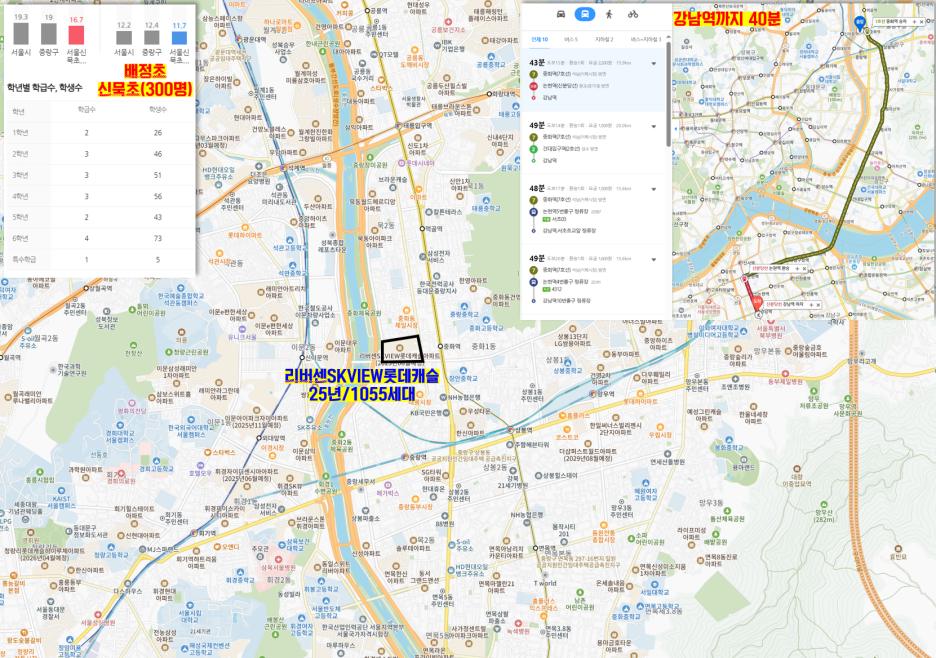Click 태릉입구역 station marker on map
Viewport: 936px width, 658px height.
(x=399, y=125)
